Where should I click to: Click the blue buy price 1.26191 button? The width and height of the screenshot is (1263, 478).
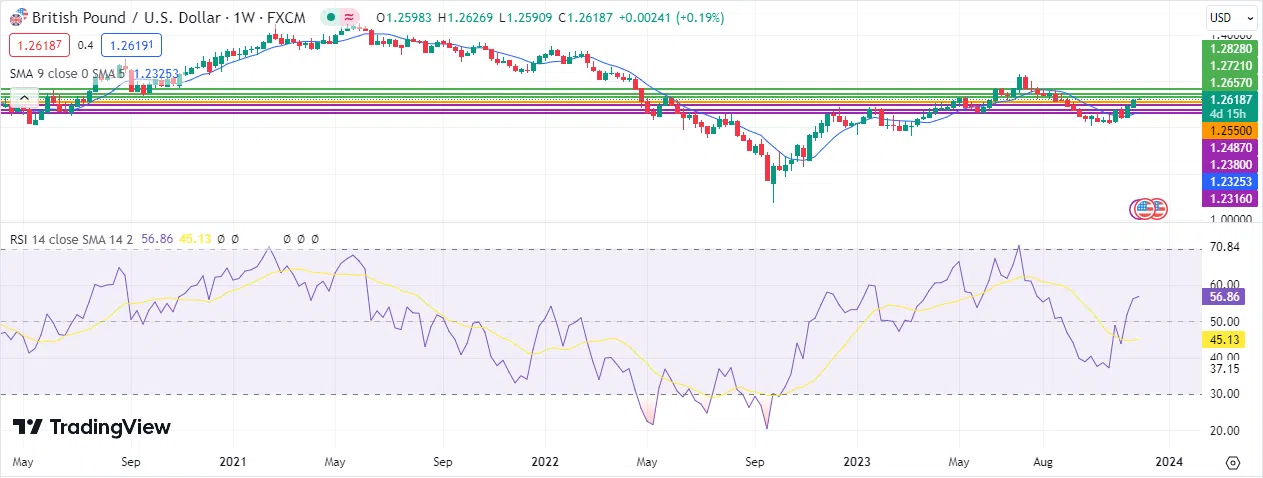pos(132,44)
